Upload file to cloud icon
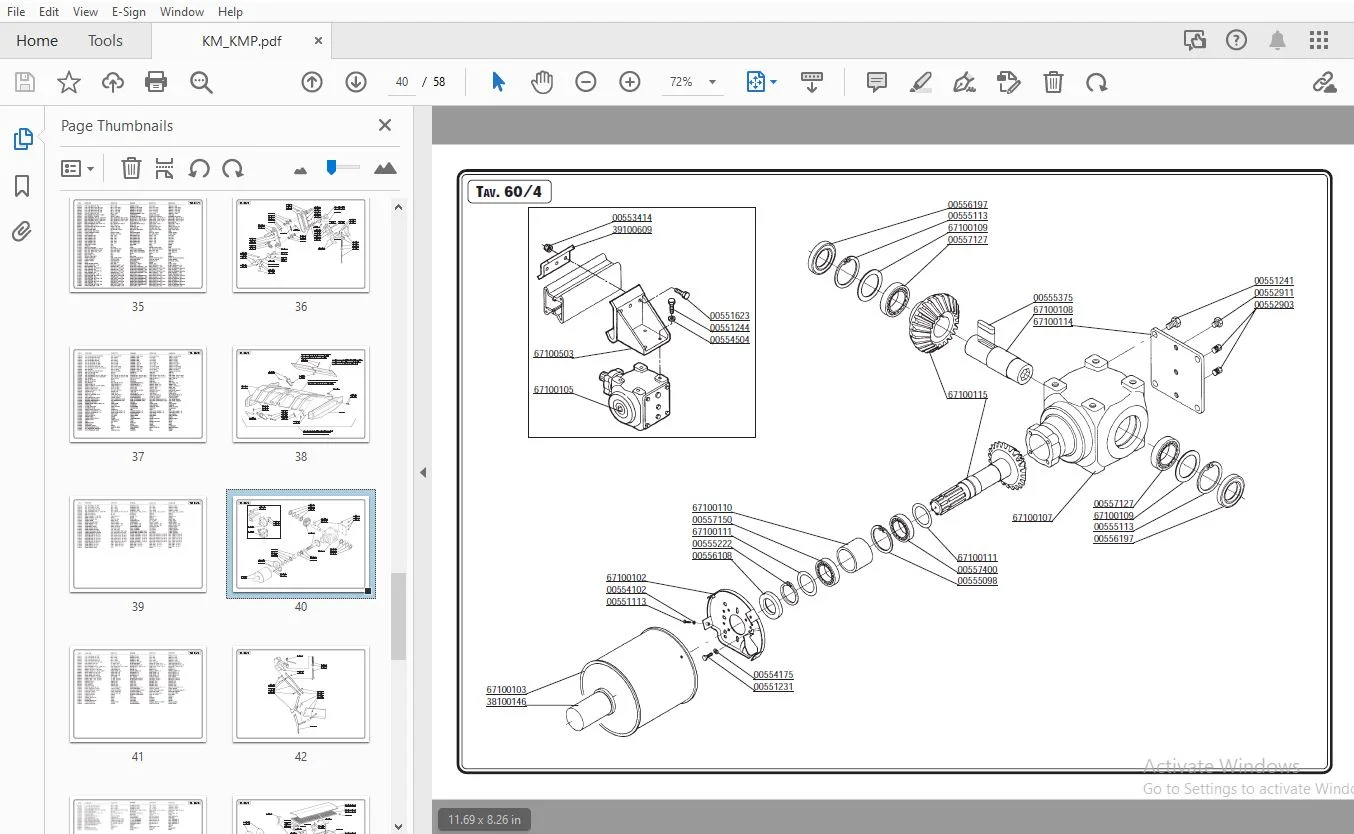The width and height of the screenshot is (1354, 834). (113, 82)
